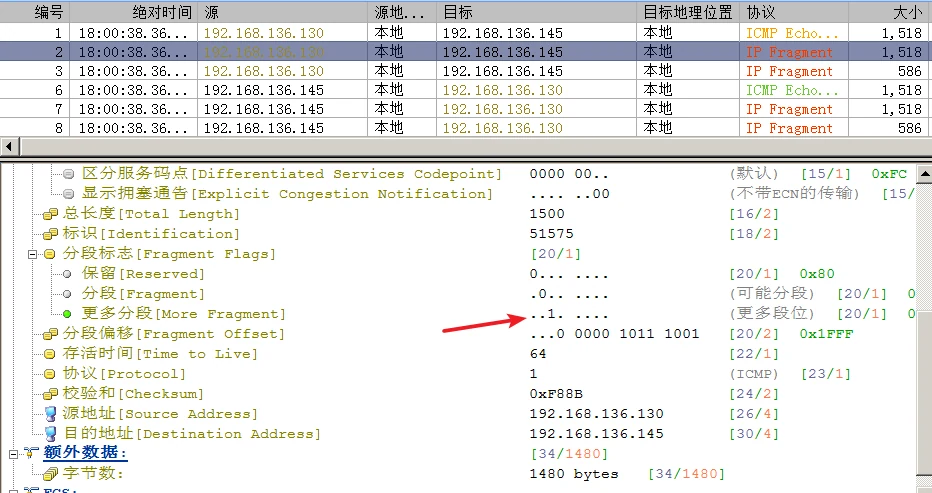The image size is (932, 493).
Task: Click icon beside 协议 Protocol field
Action: pyautogui.click(x=50, y=374)
